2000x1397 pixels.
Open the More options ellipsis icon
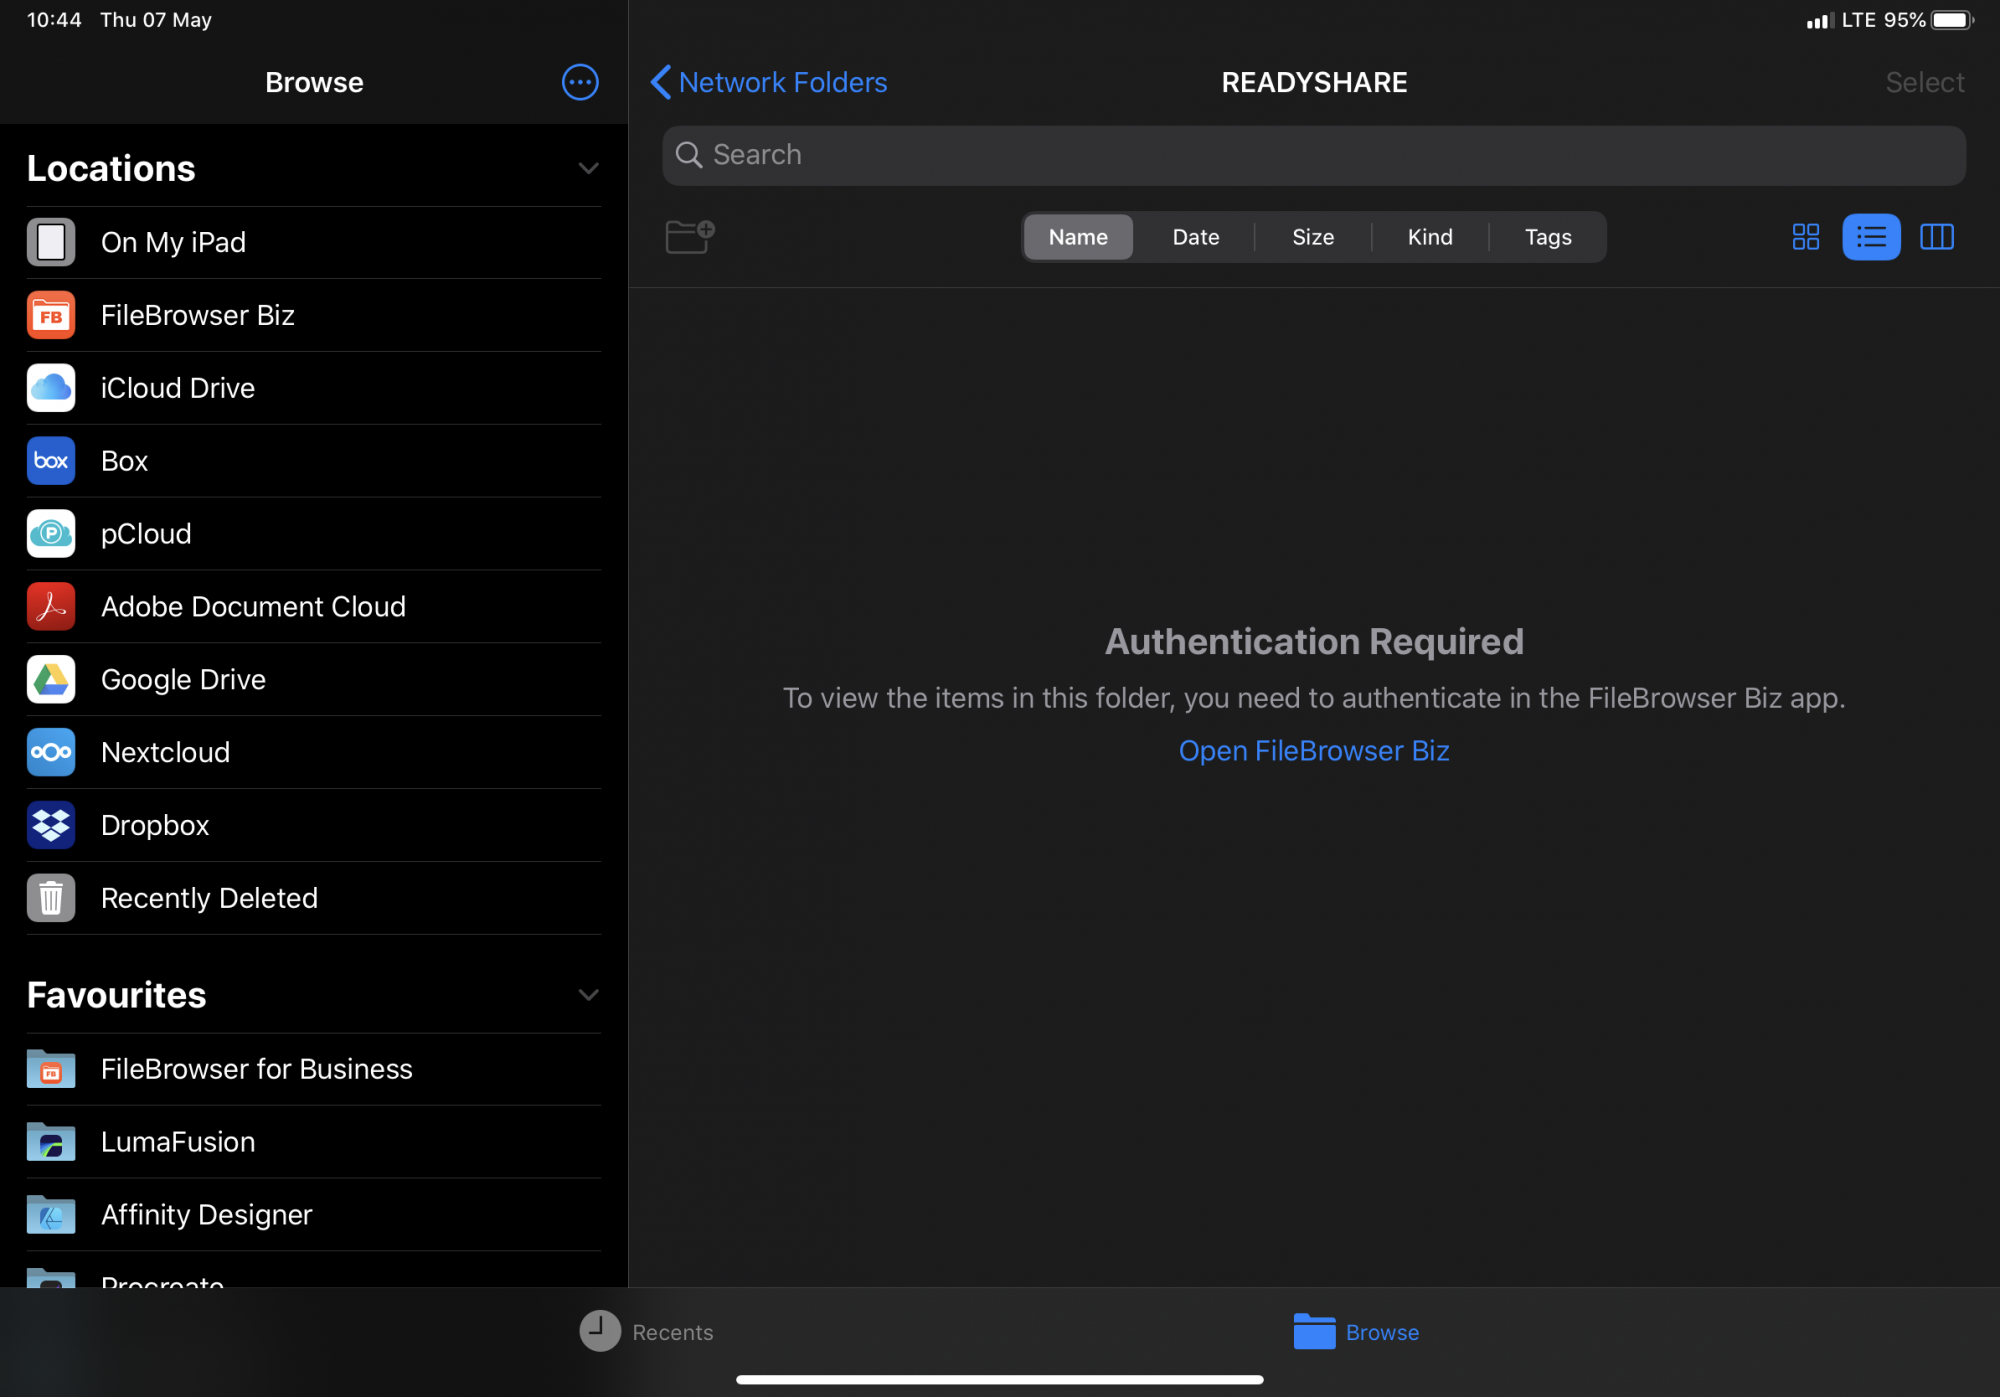[x=580, y=82]
